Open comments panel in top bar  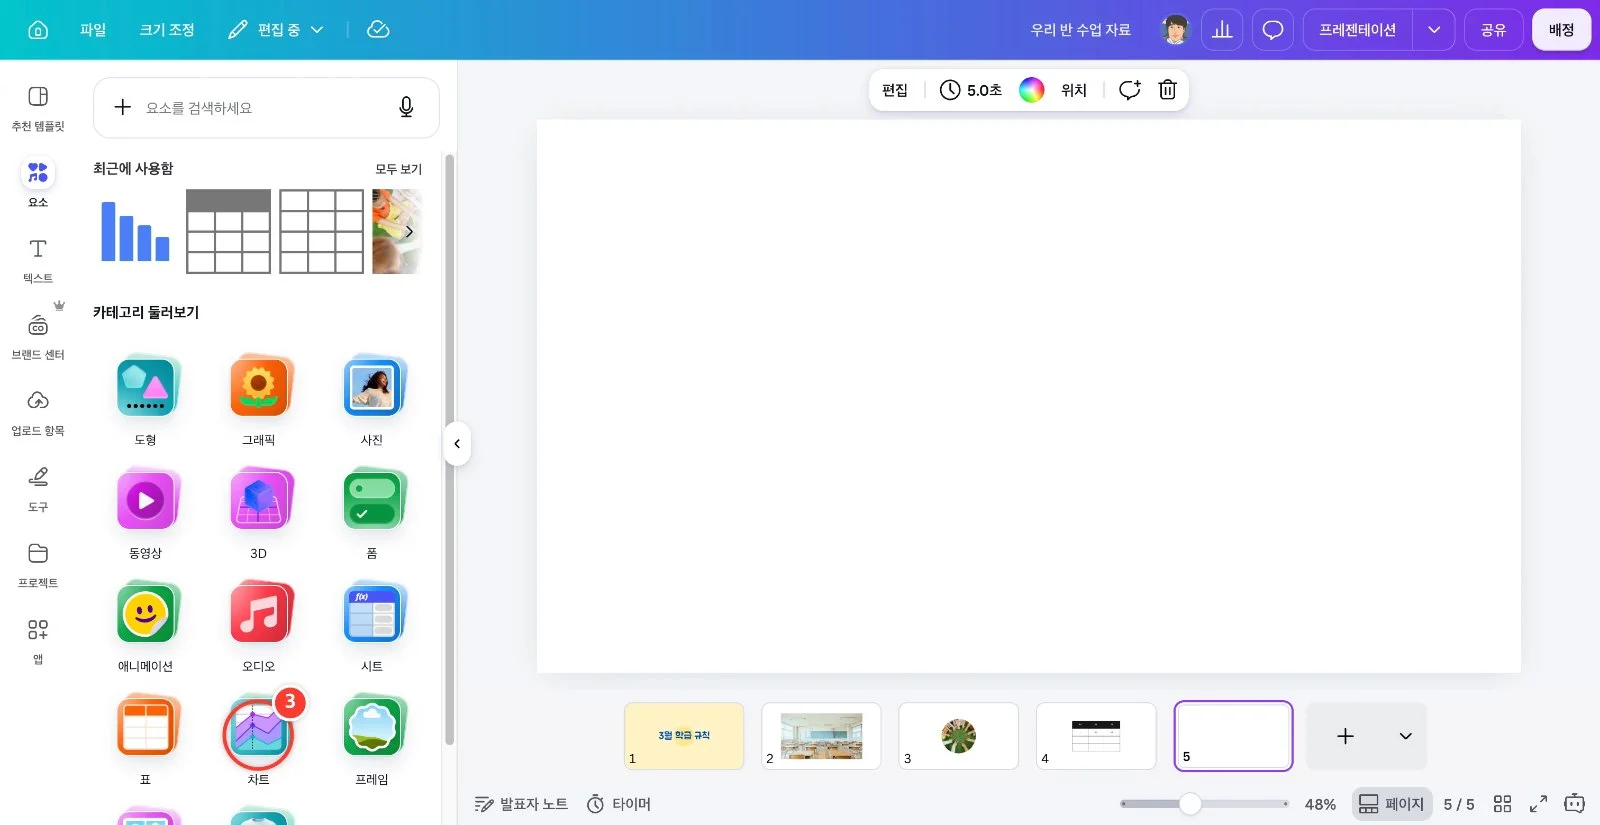pos(1273,30)
